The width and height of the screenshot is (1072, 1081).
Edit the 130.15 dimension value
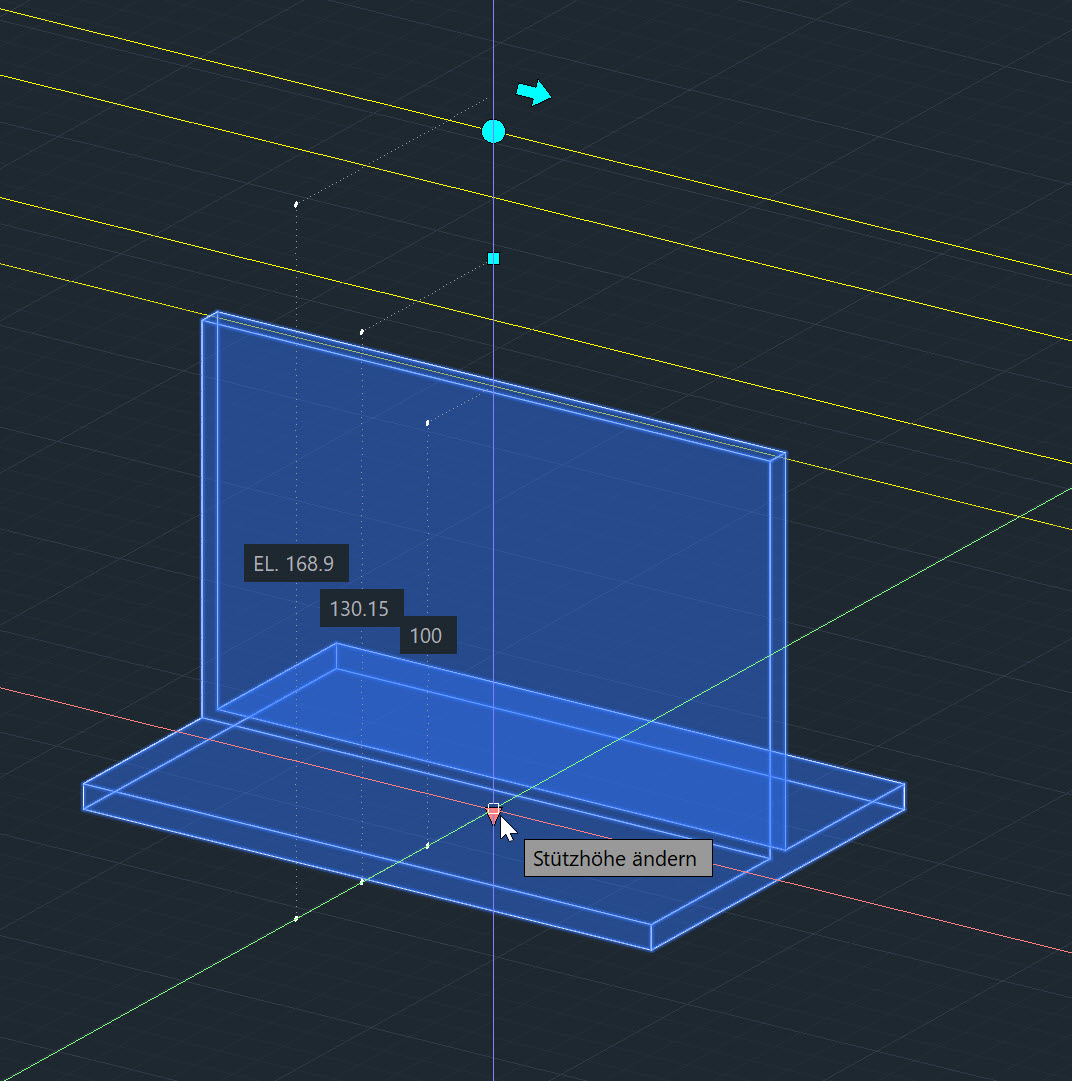(x=361, y=608)
